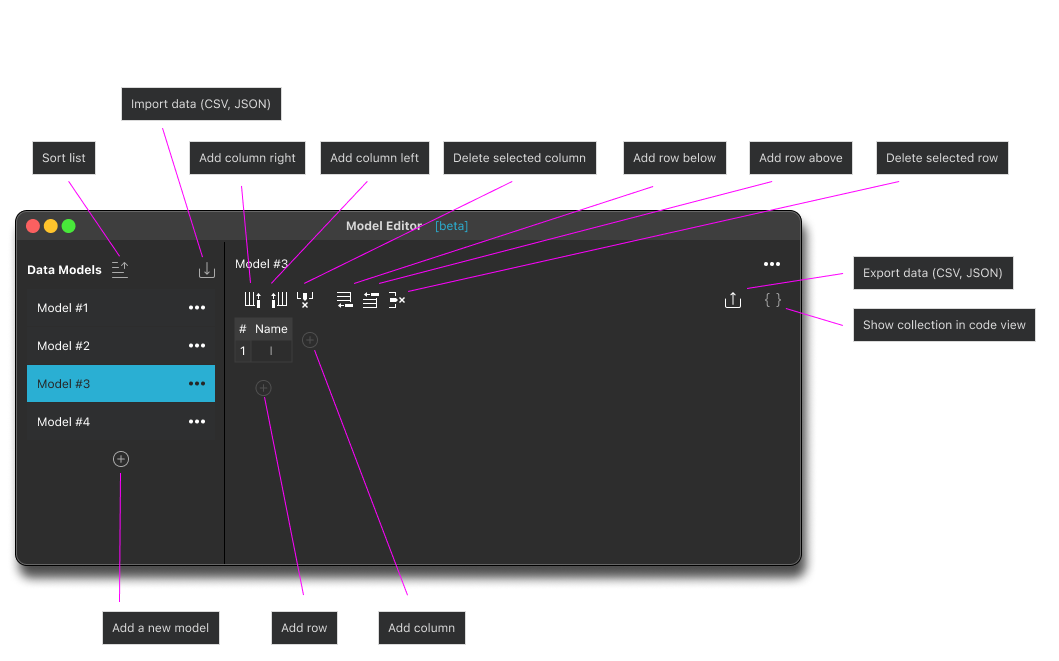1059x661 pixels.
Task: Open the three-dot menu for Model #3 in list
Action: coord(197,384)
